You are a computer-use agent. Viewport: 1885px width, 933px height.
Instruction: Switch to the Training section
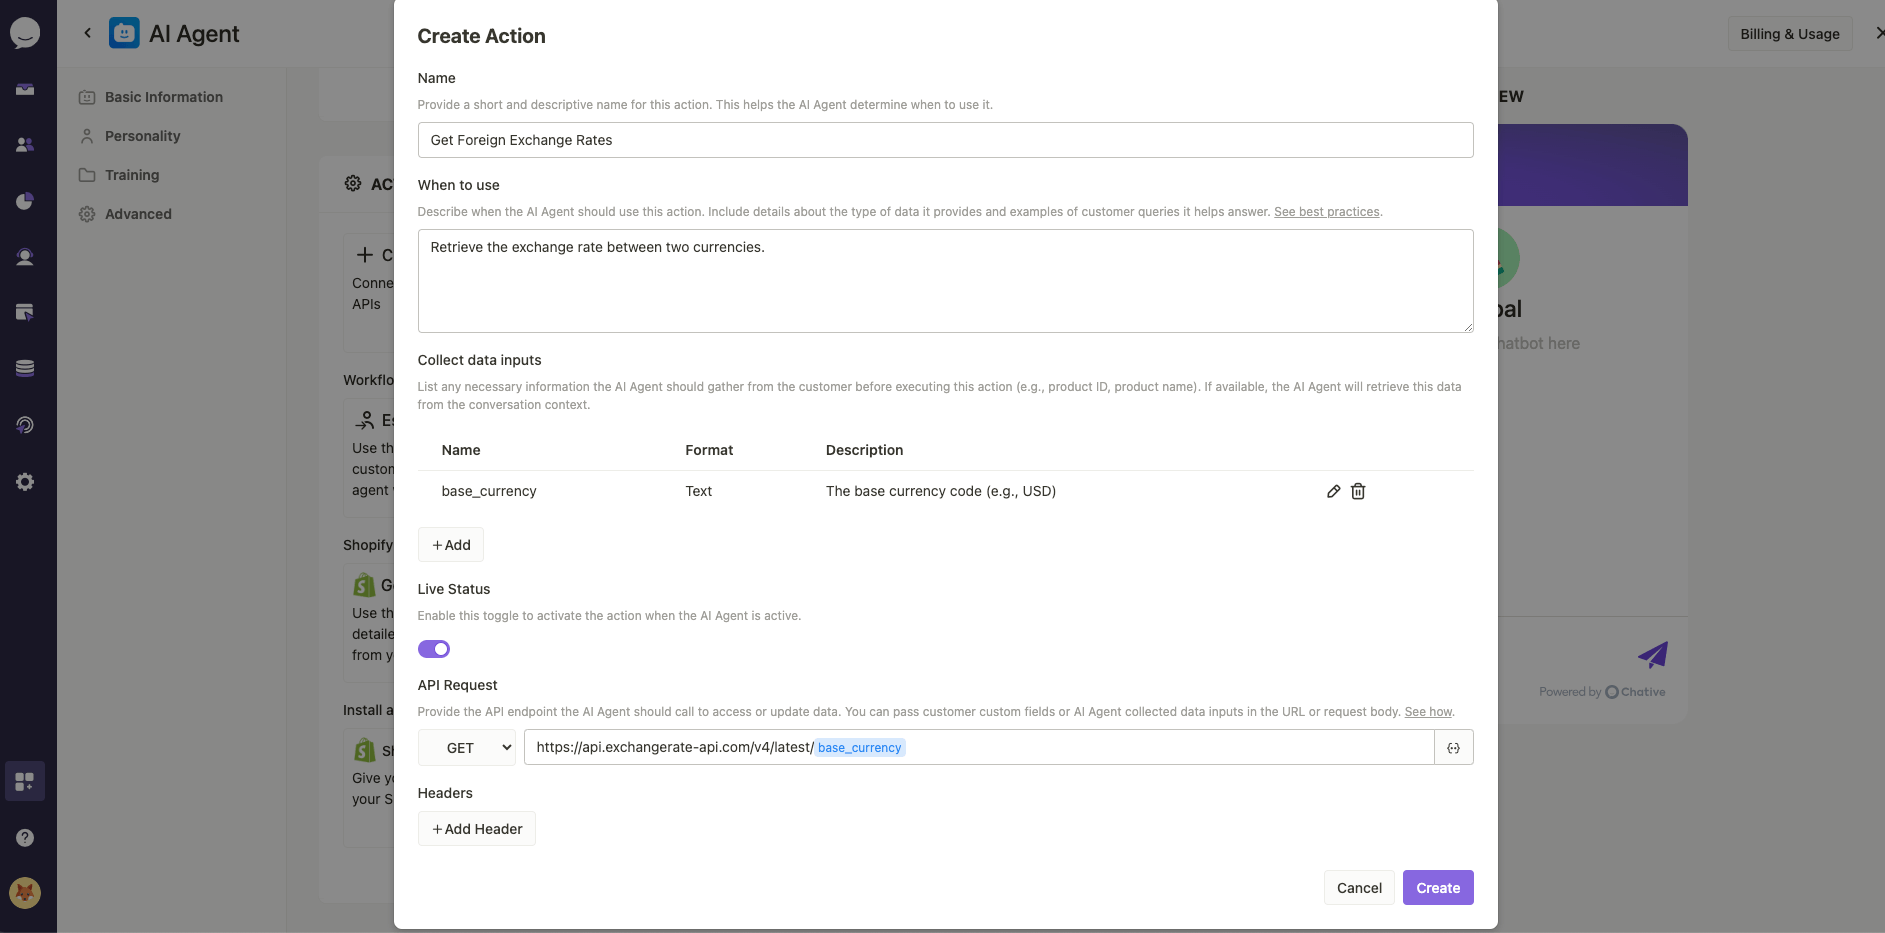point(131,174)
